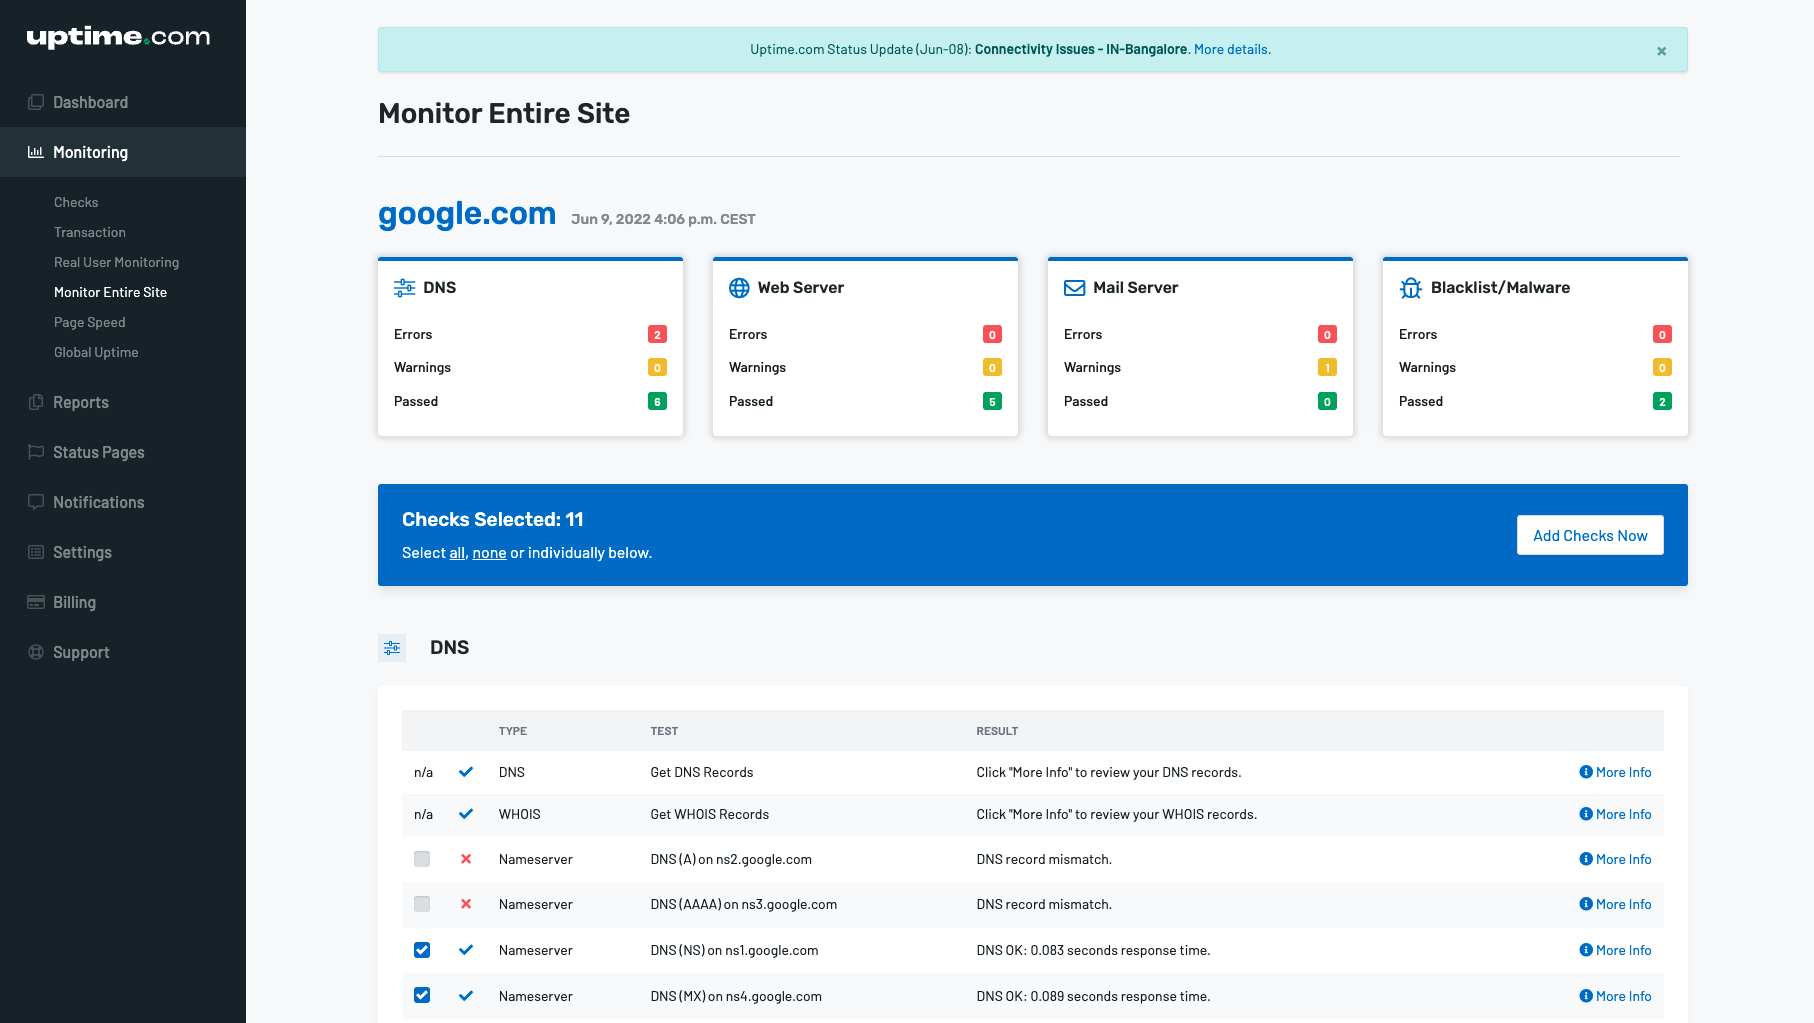Click the Mail Server envelope icon
Screen dimensions: 1814x1023
1075,288
